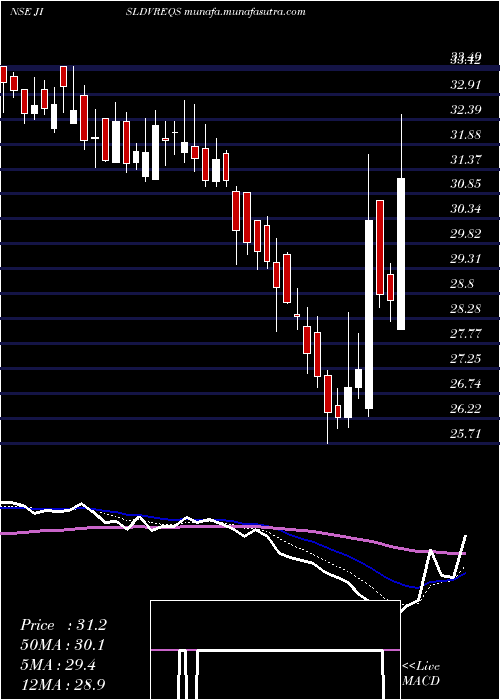Screen dimensions: 500x700
Task: Click the 28.8 price axis label
Action: pos(462,284)
